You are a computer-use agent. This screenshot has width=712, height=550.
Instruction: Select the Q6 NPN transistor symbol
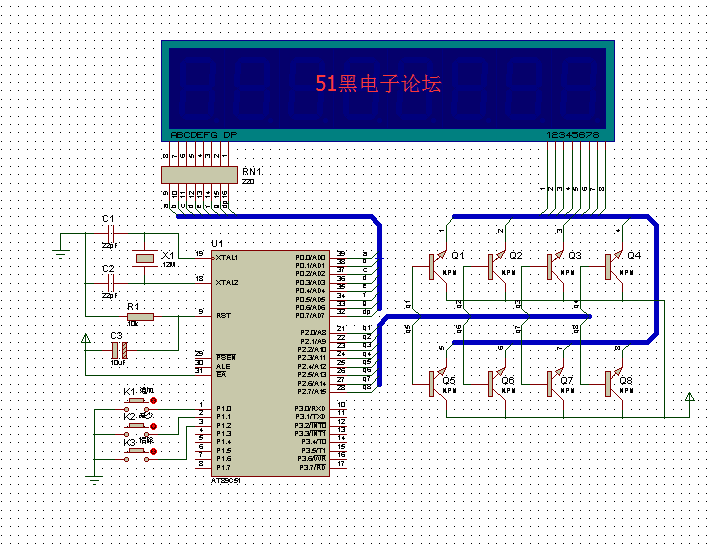pos(496,384)
